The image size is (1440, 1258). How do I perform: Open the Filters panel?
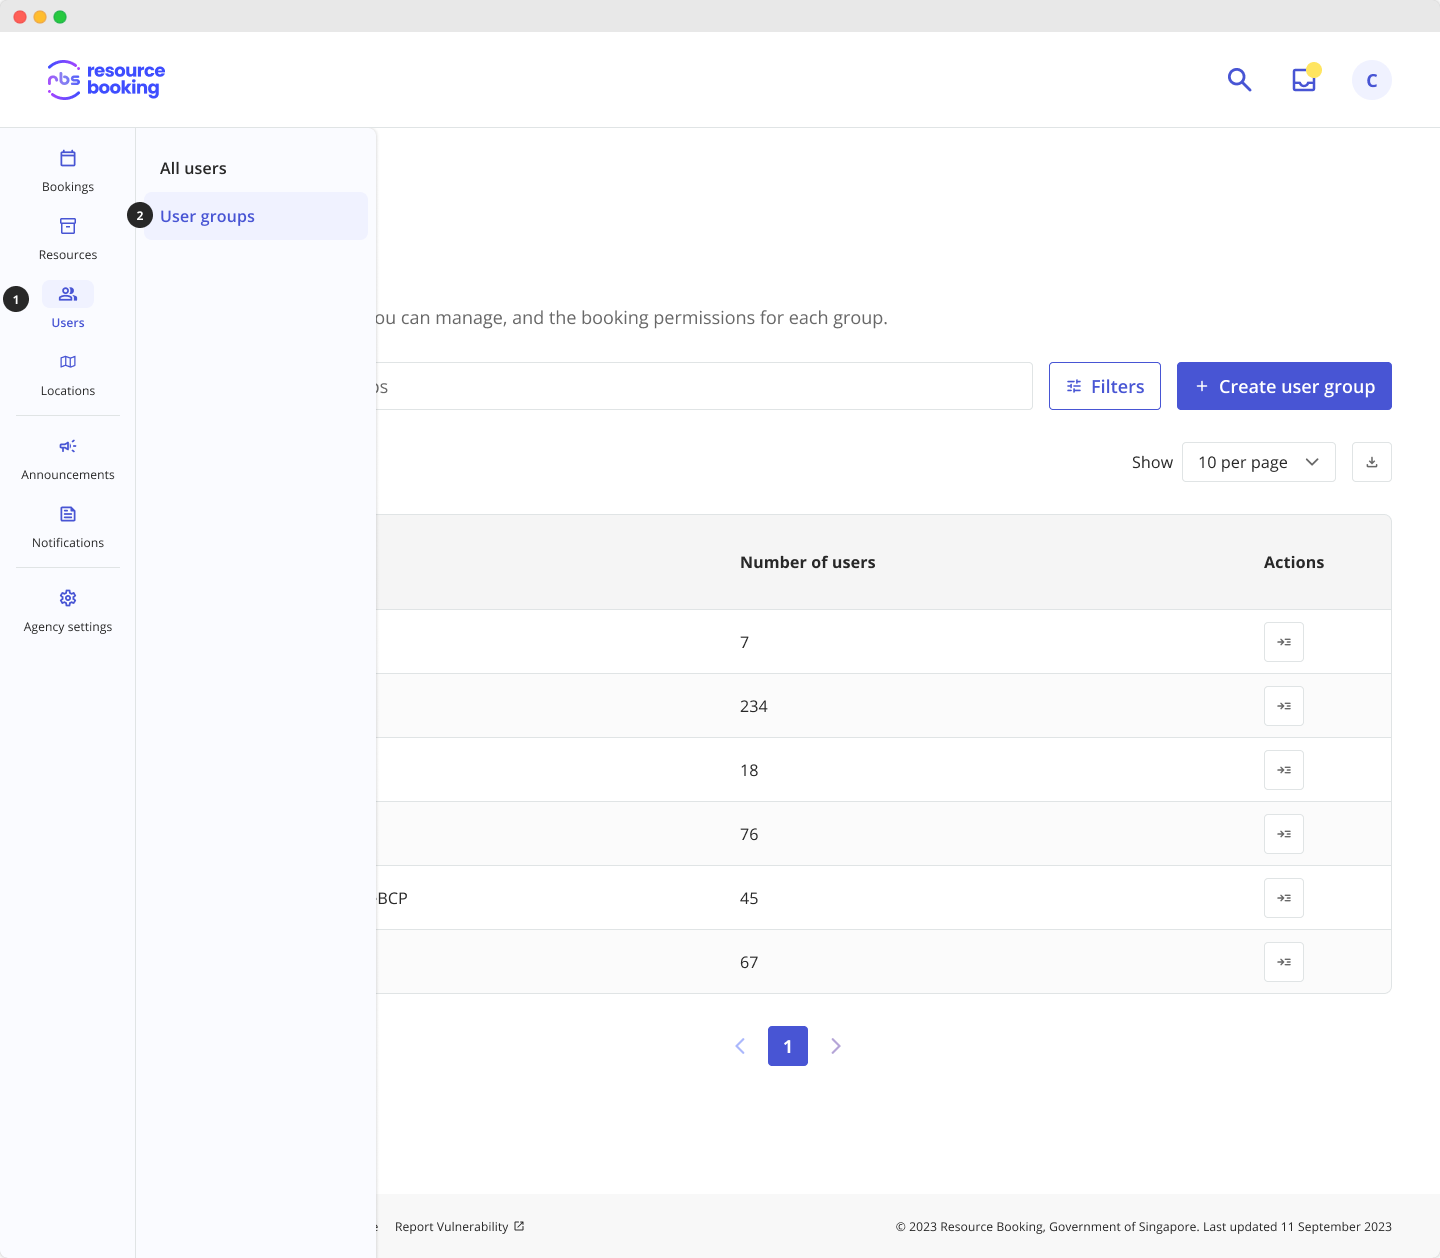(x=1104, y=386)
